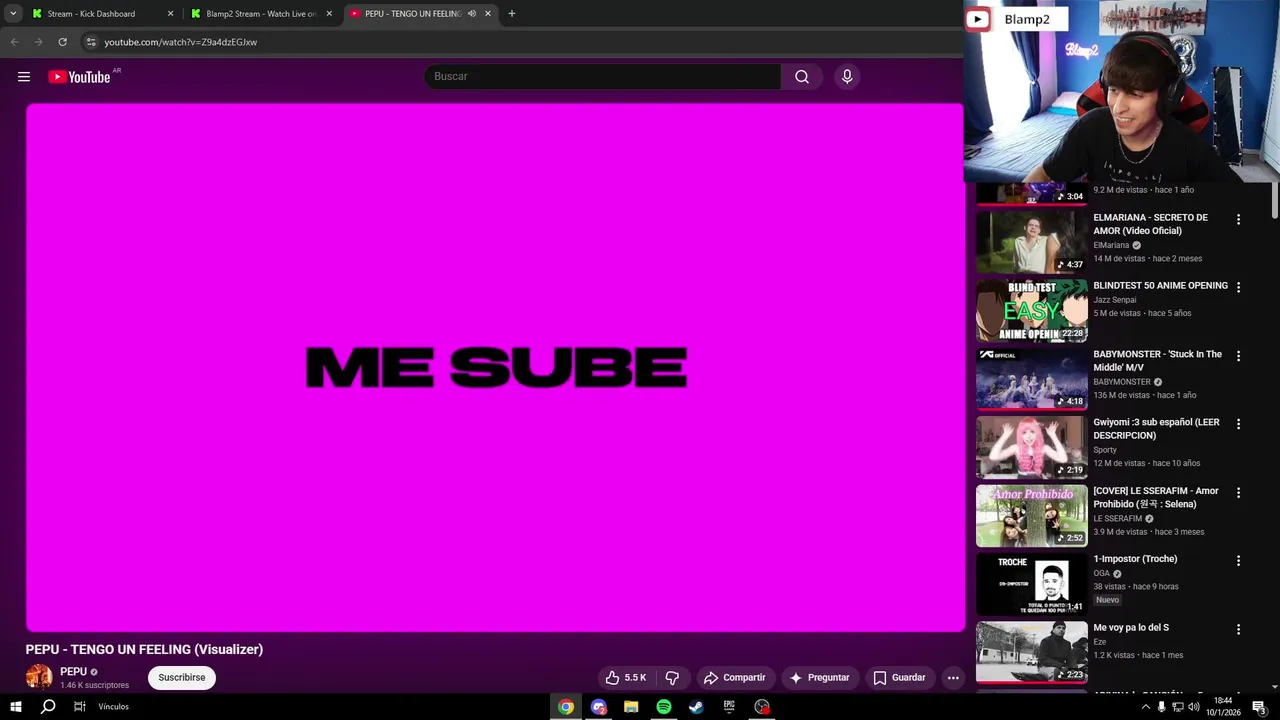Open title '1-Impostor (Troche)'
The height and width of the screenshot is (720, 1280).
pyautogui.click(x=1135, y=559)
